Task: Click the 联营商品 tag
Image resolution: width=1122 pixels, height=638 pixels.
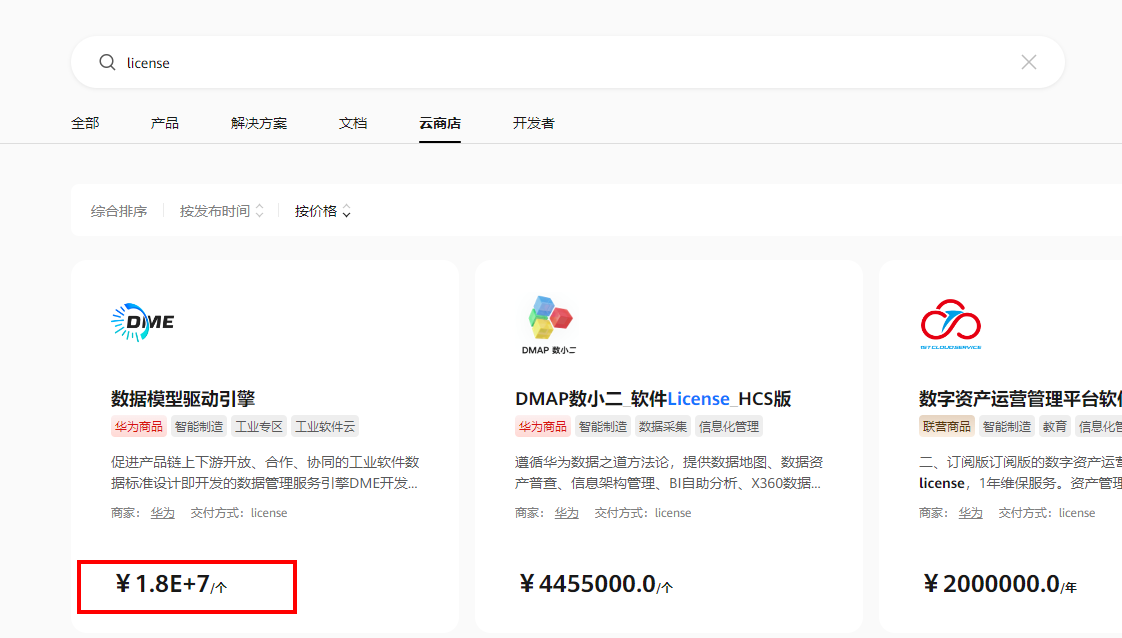Action: pyautogui.click(x=947, y=426)
